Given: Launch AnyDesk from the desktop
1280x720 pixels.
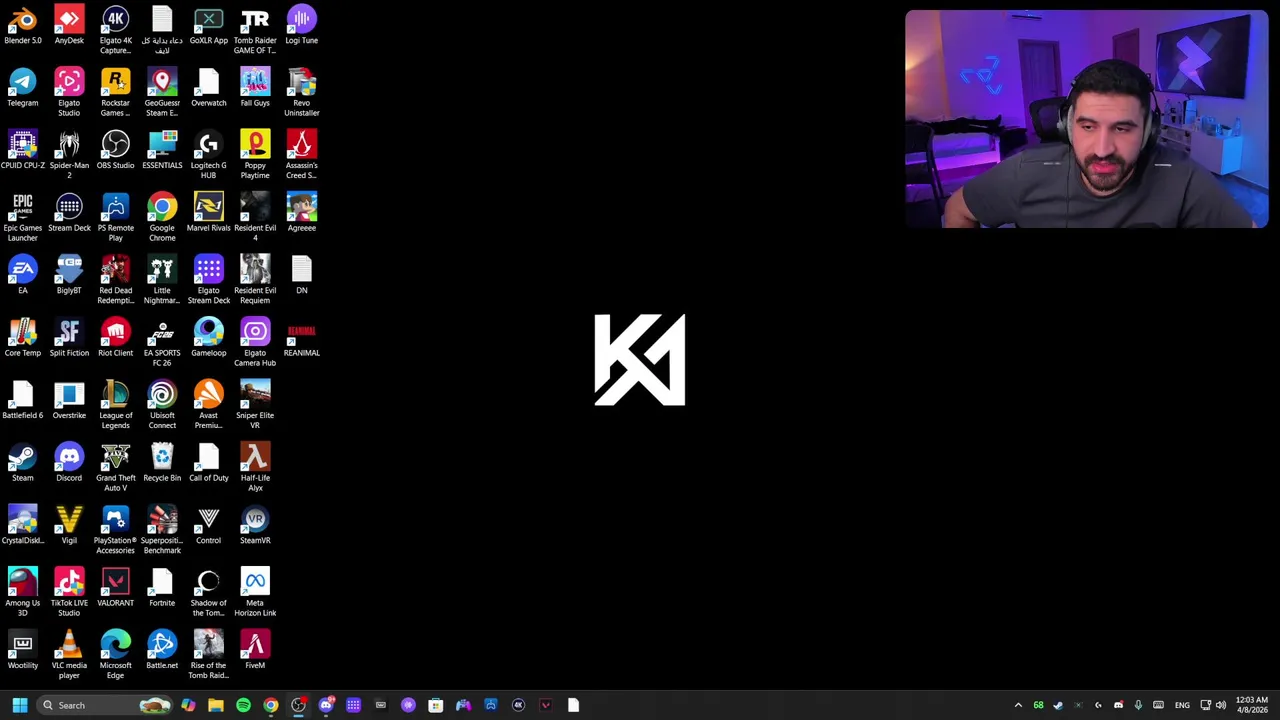Looking at the screenshot, I should (69, 27).
